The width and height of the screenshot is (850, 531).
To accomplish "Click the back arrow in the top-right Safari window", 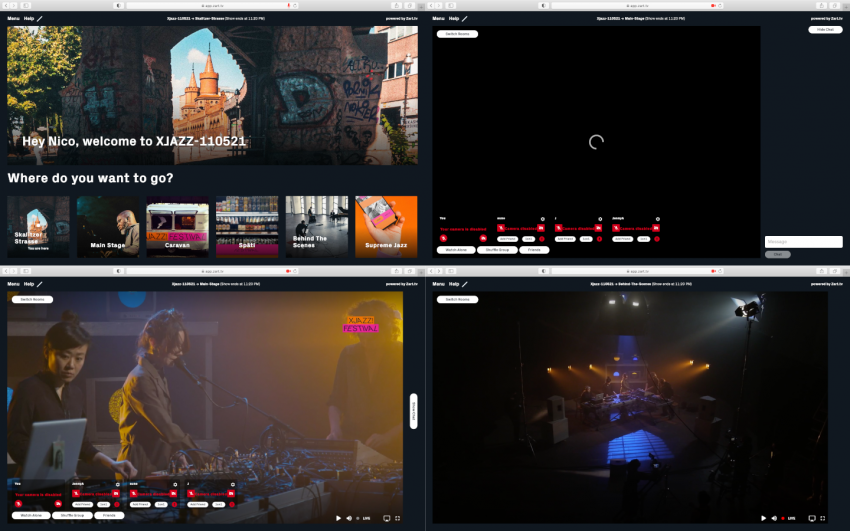I will point(431,5).
